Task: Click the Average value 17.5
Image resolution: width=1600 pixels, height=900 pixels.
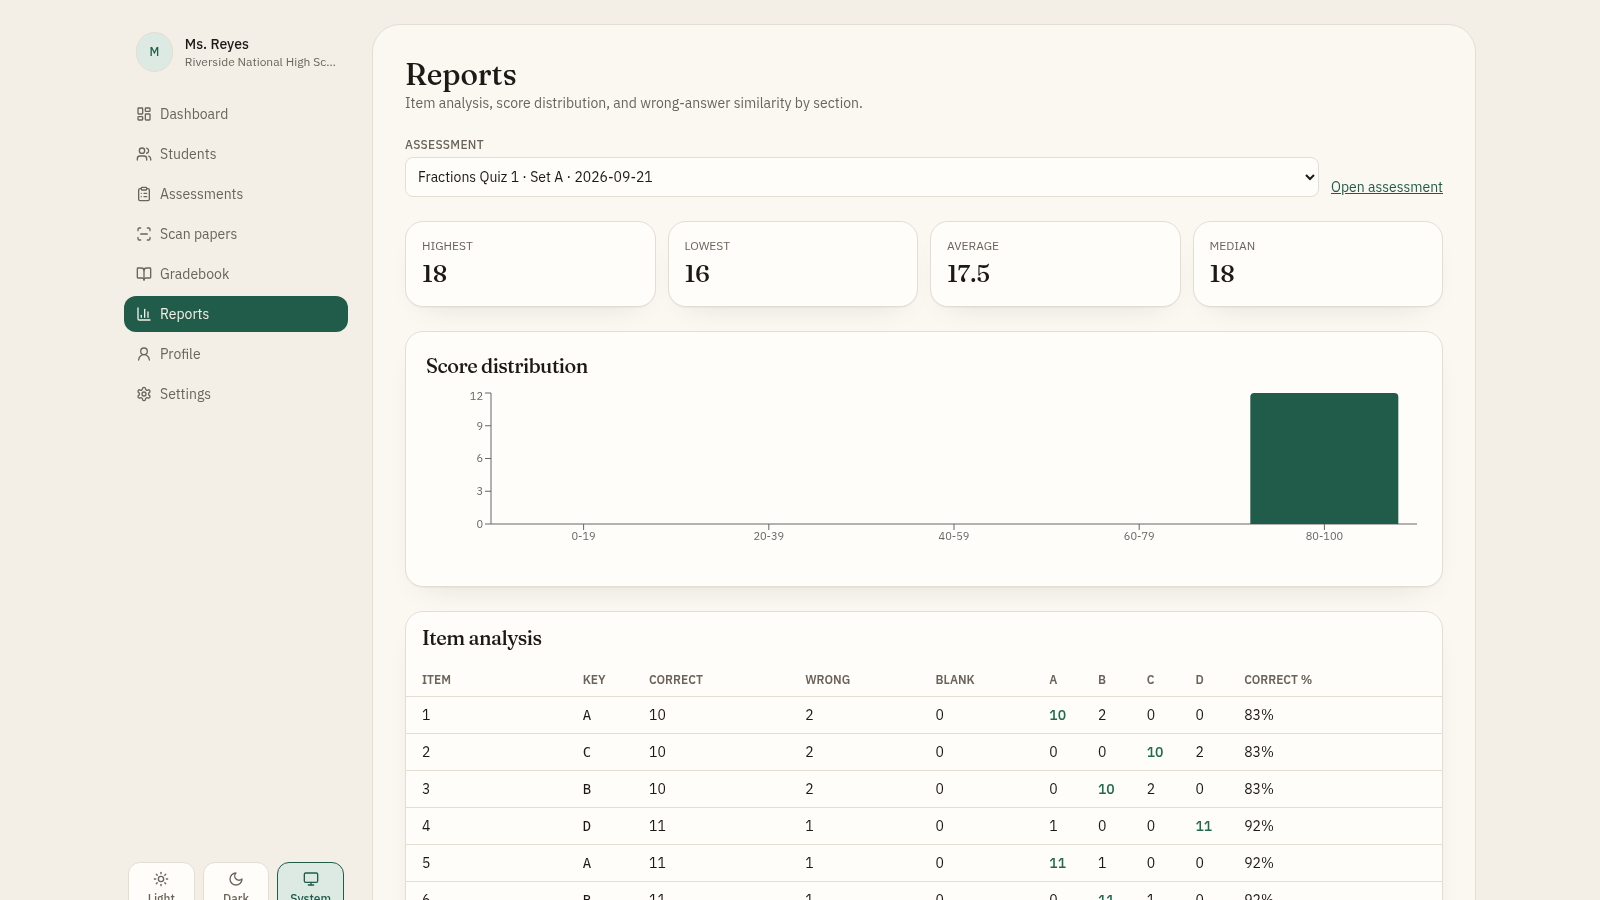Action: tap(968, 274)
